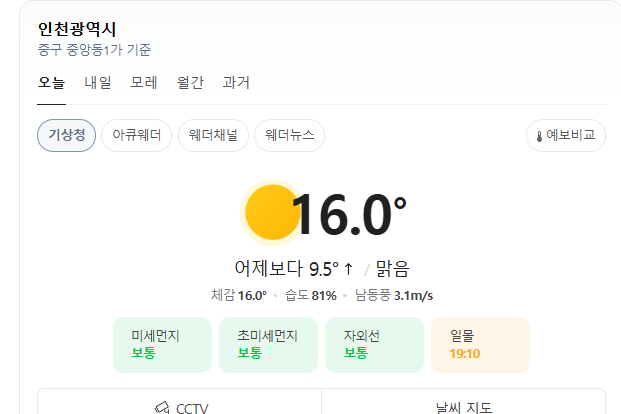Open the 모레 forecast tab

click(x=144, y=83)
